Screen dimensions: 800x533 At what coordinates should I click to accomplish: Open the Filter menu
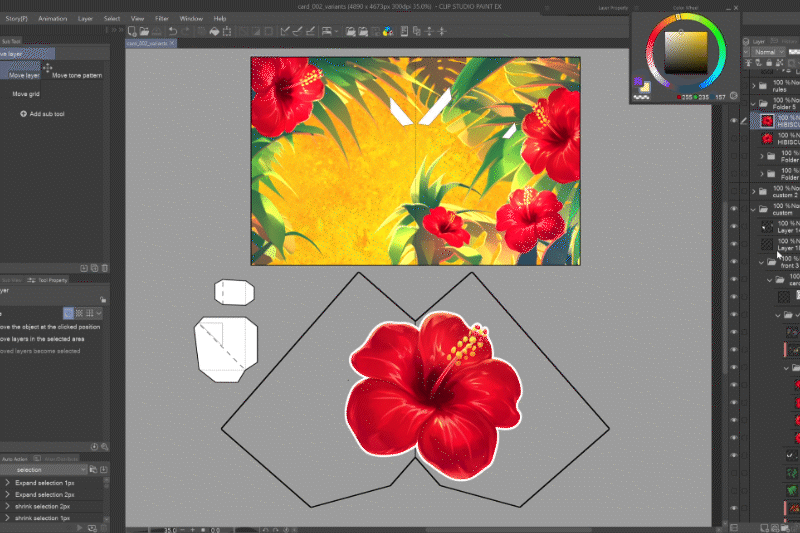[x=162, y=18]
